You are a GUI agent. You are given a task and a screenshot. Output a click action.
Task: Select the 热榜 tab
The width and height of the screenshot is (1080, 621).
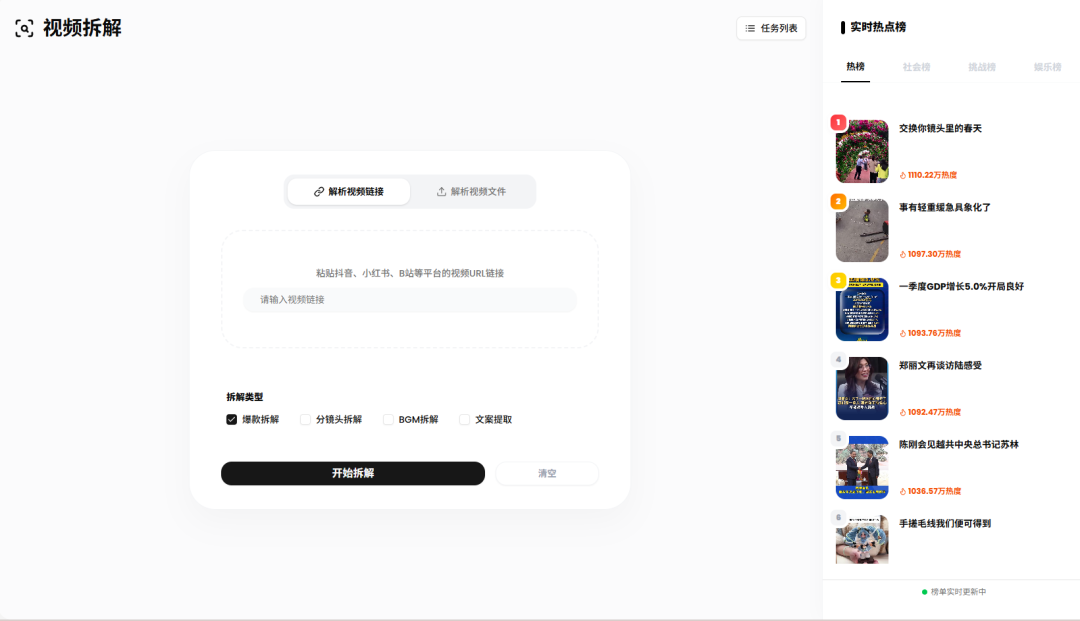[855, 67]
